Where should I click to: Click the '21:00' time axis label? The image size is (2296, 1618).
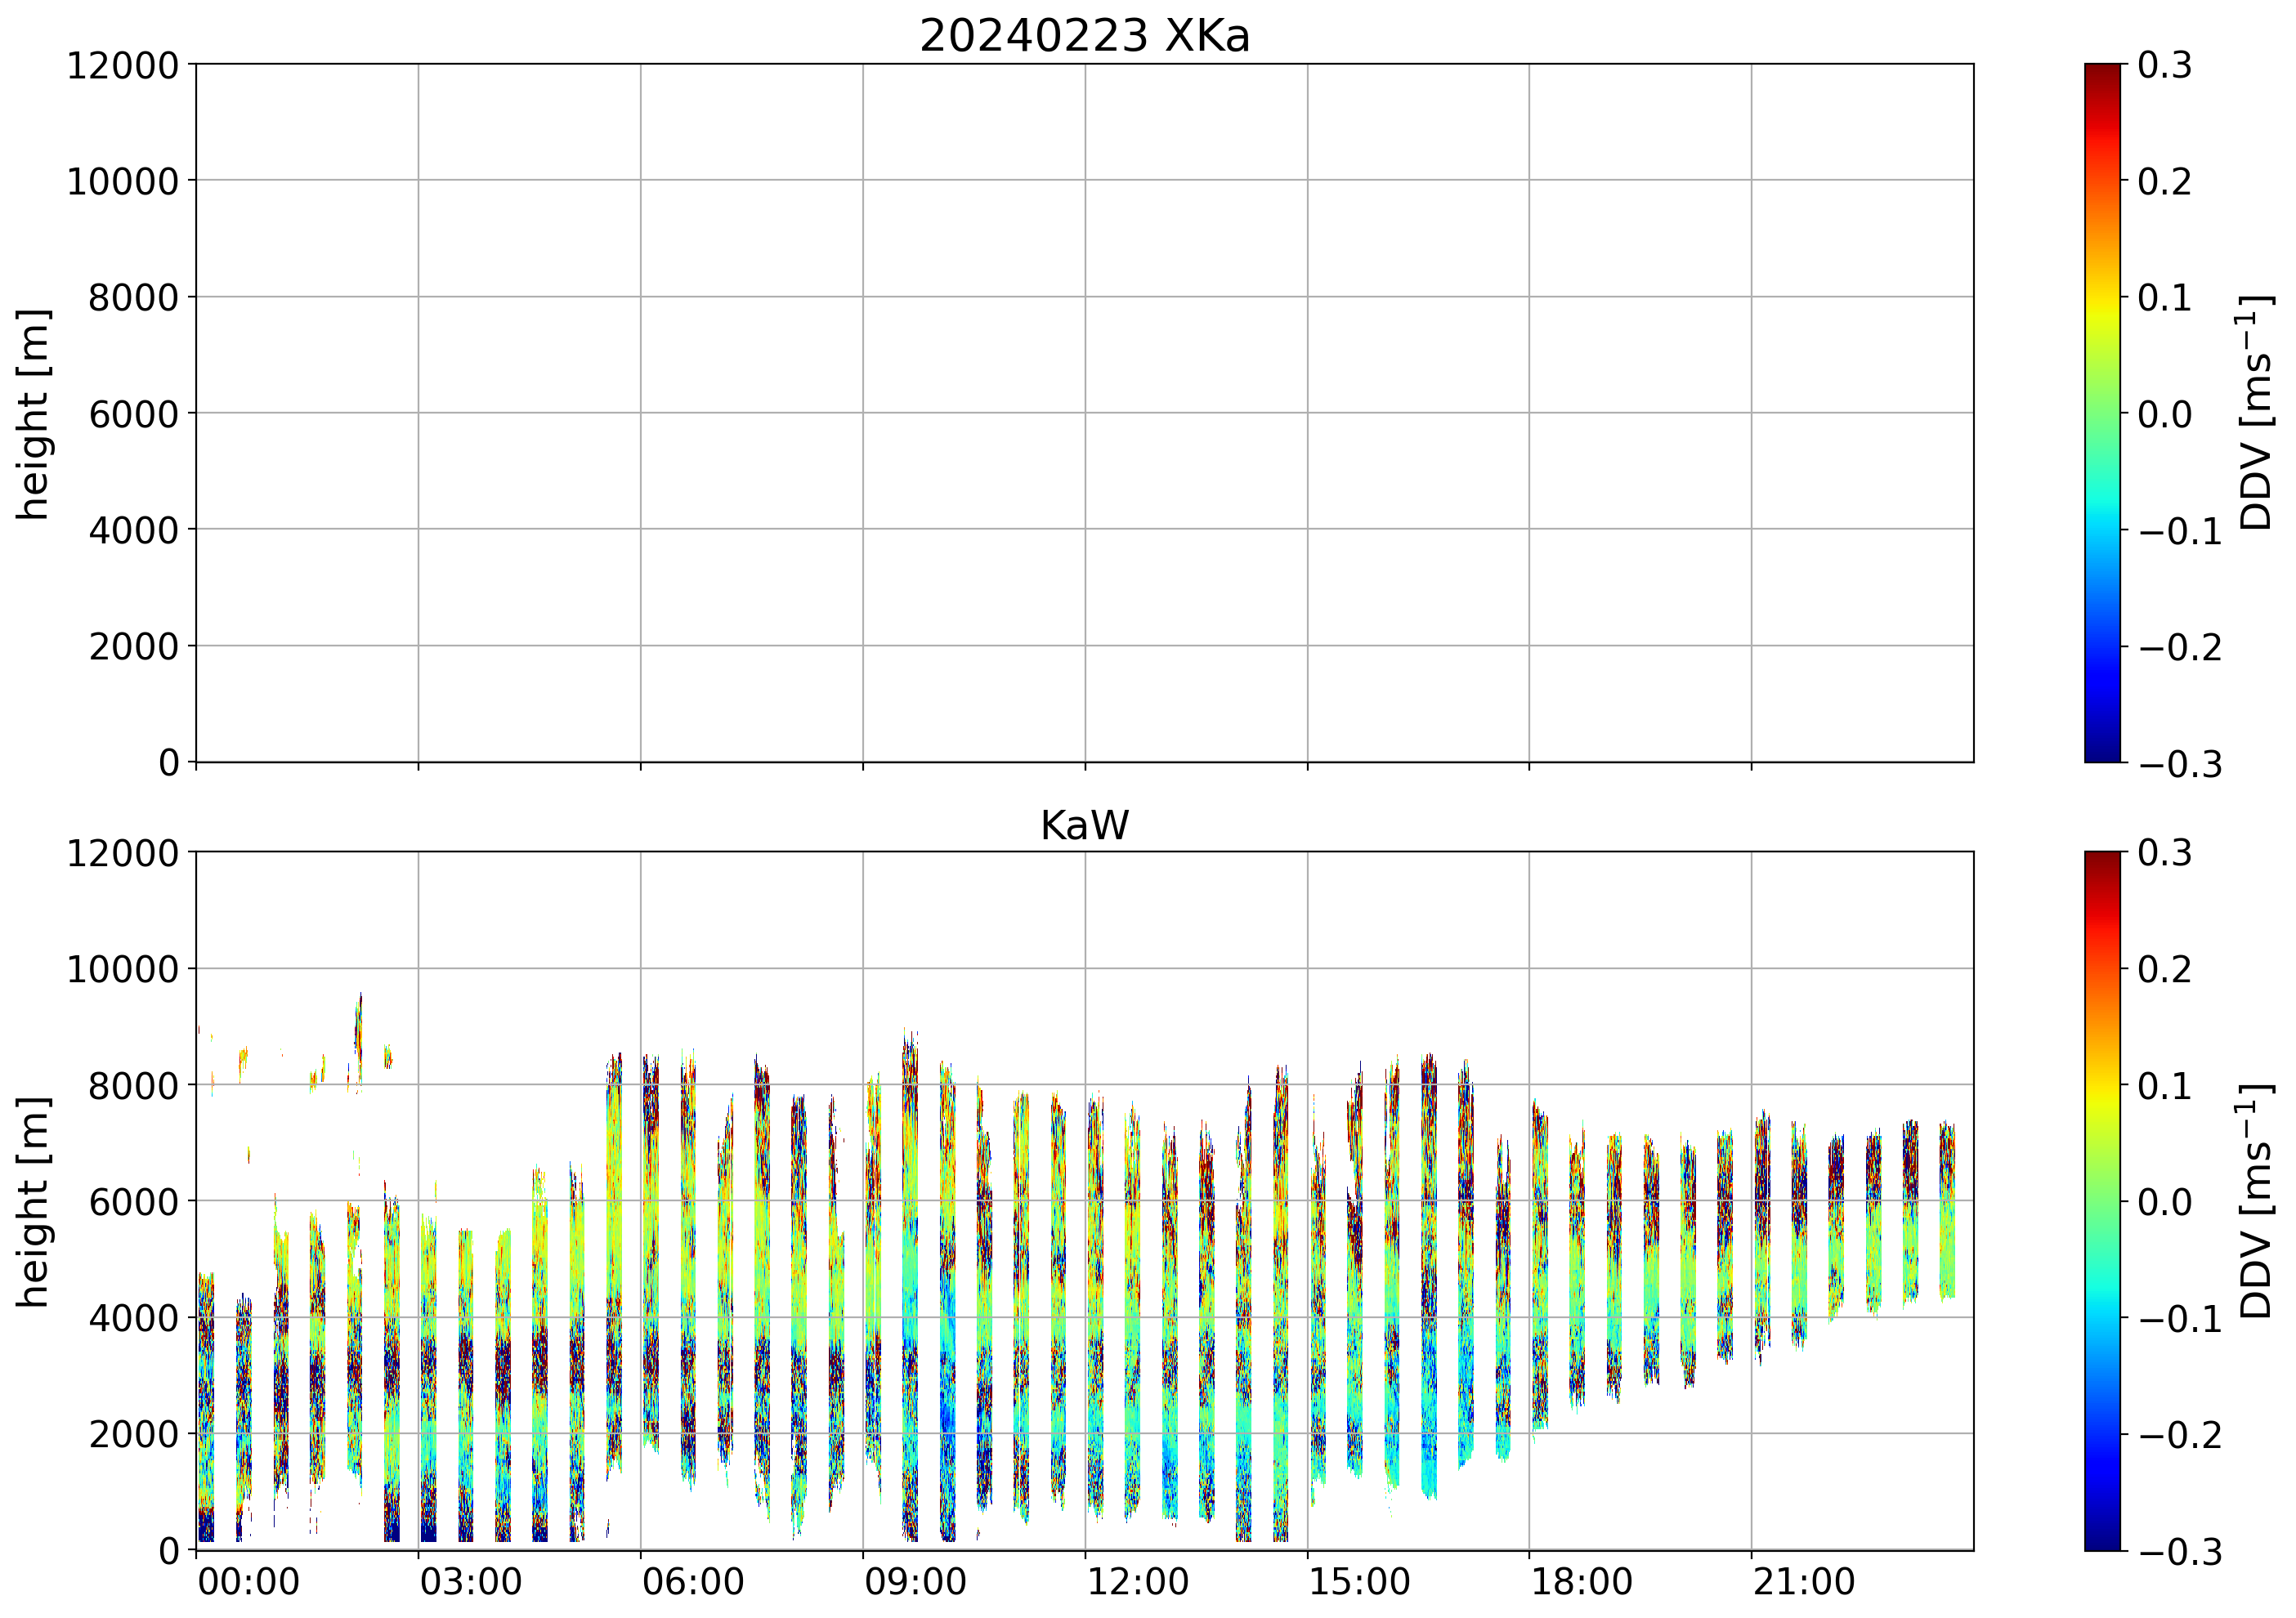click(x=1803, y=1583)
